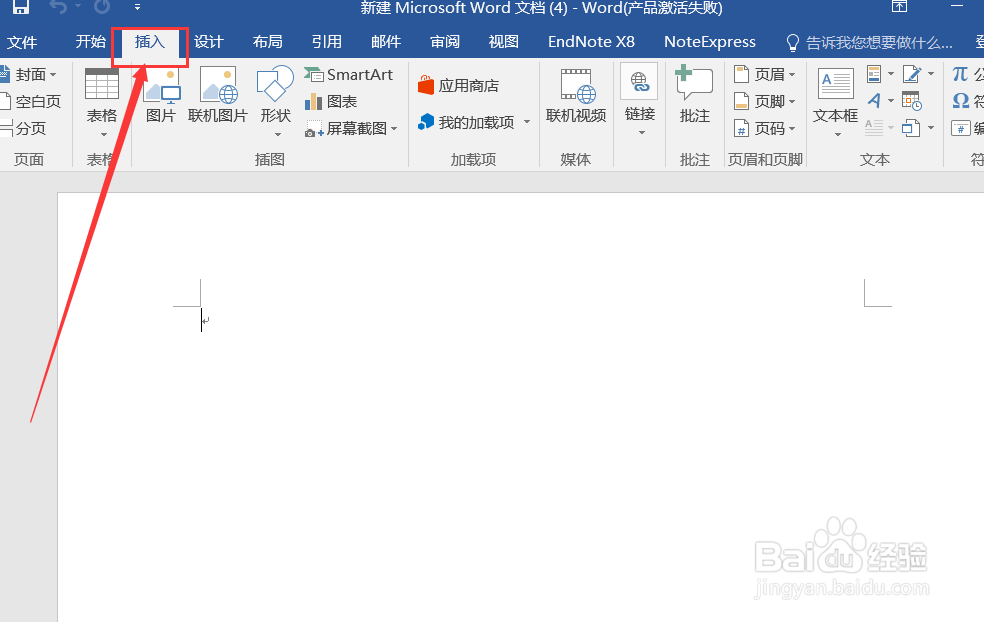Select the 插入 ribbon tab
Viewport: 984px width, 622px height.
pyautogui.click(x=149, y=41)
